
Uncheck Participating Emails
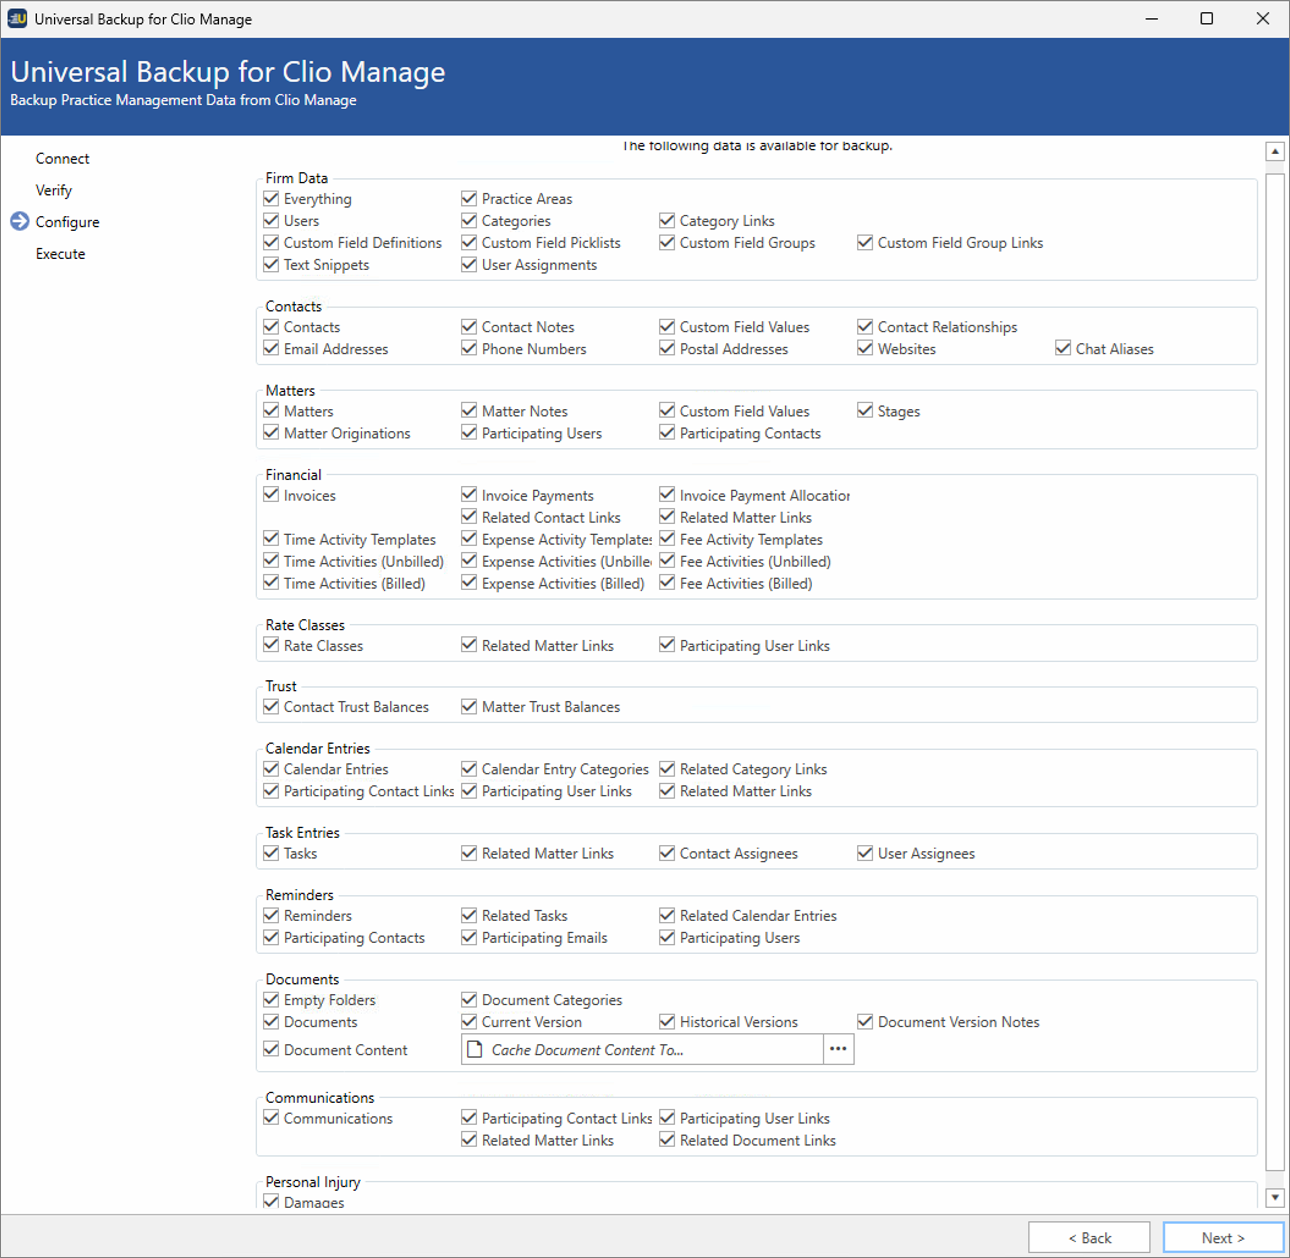(x=469, y=937)
